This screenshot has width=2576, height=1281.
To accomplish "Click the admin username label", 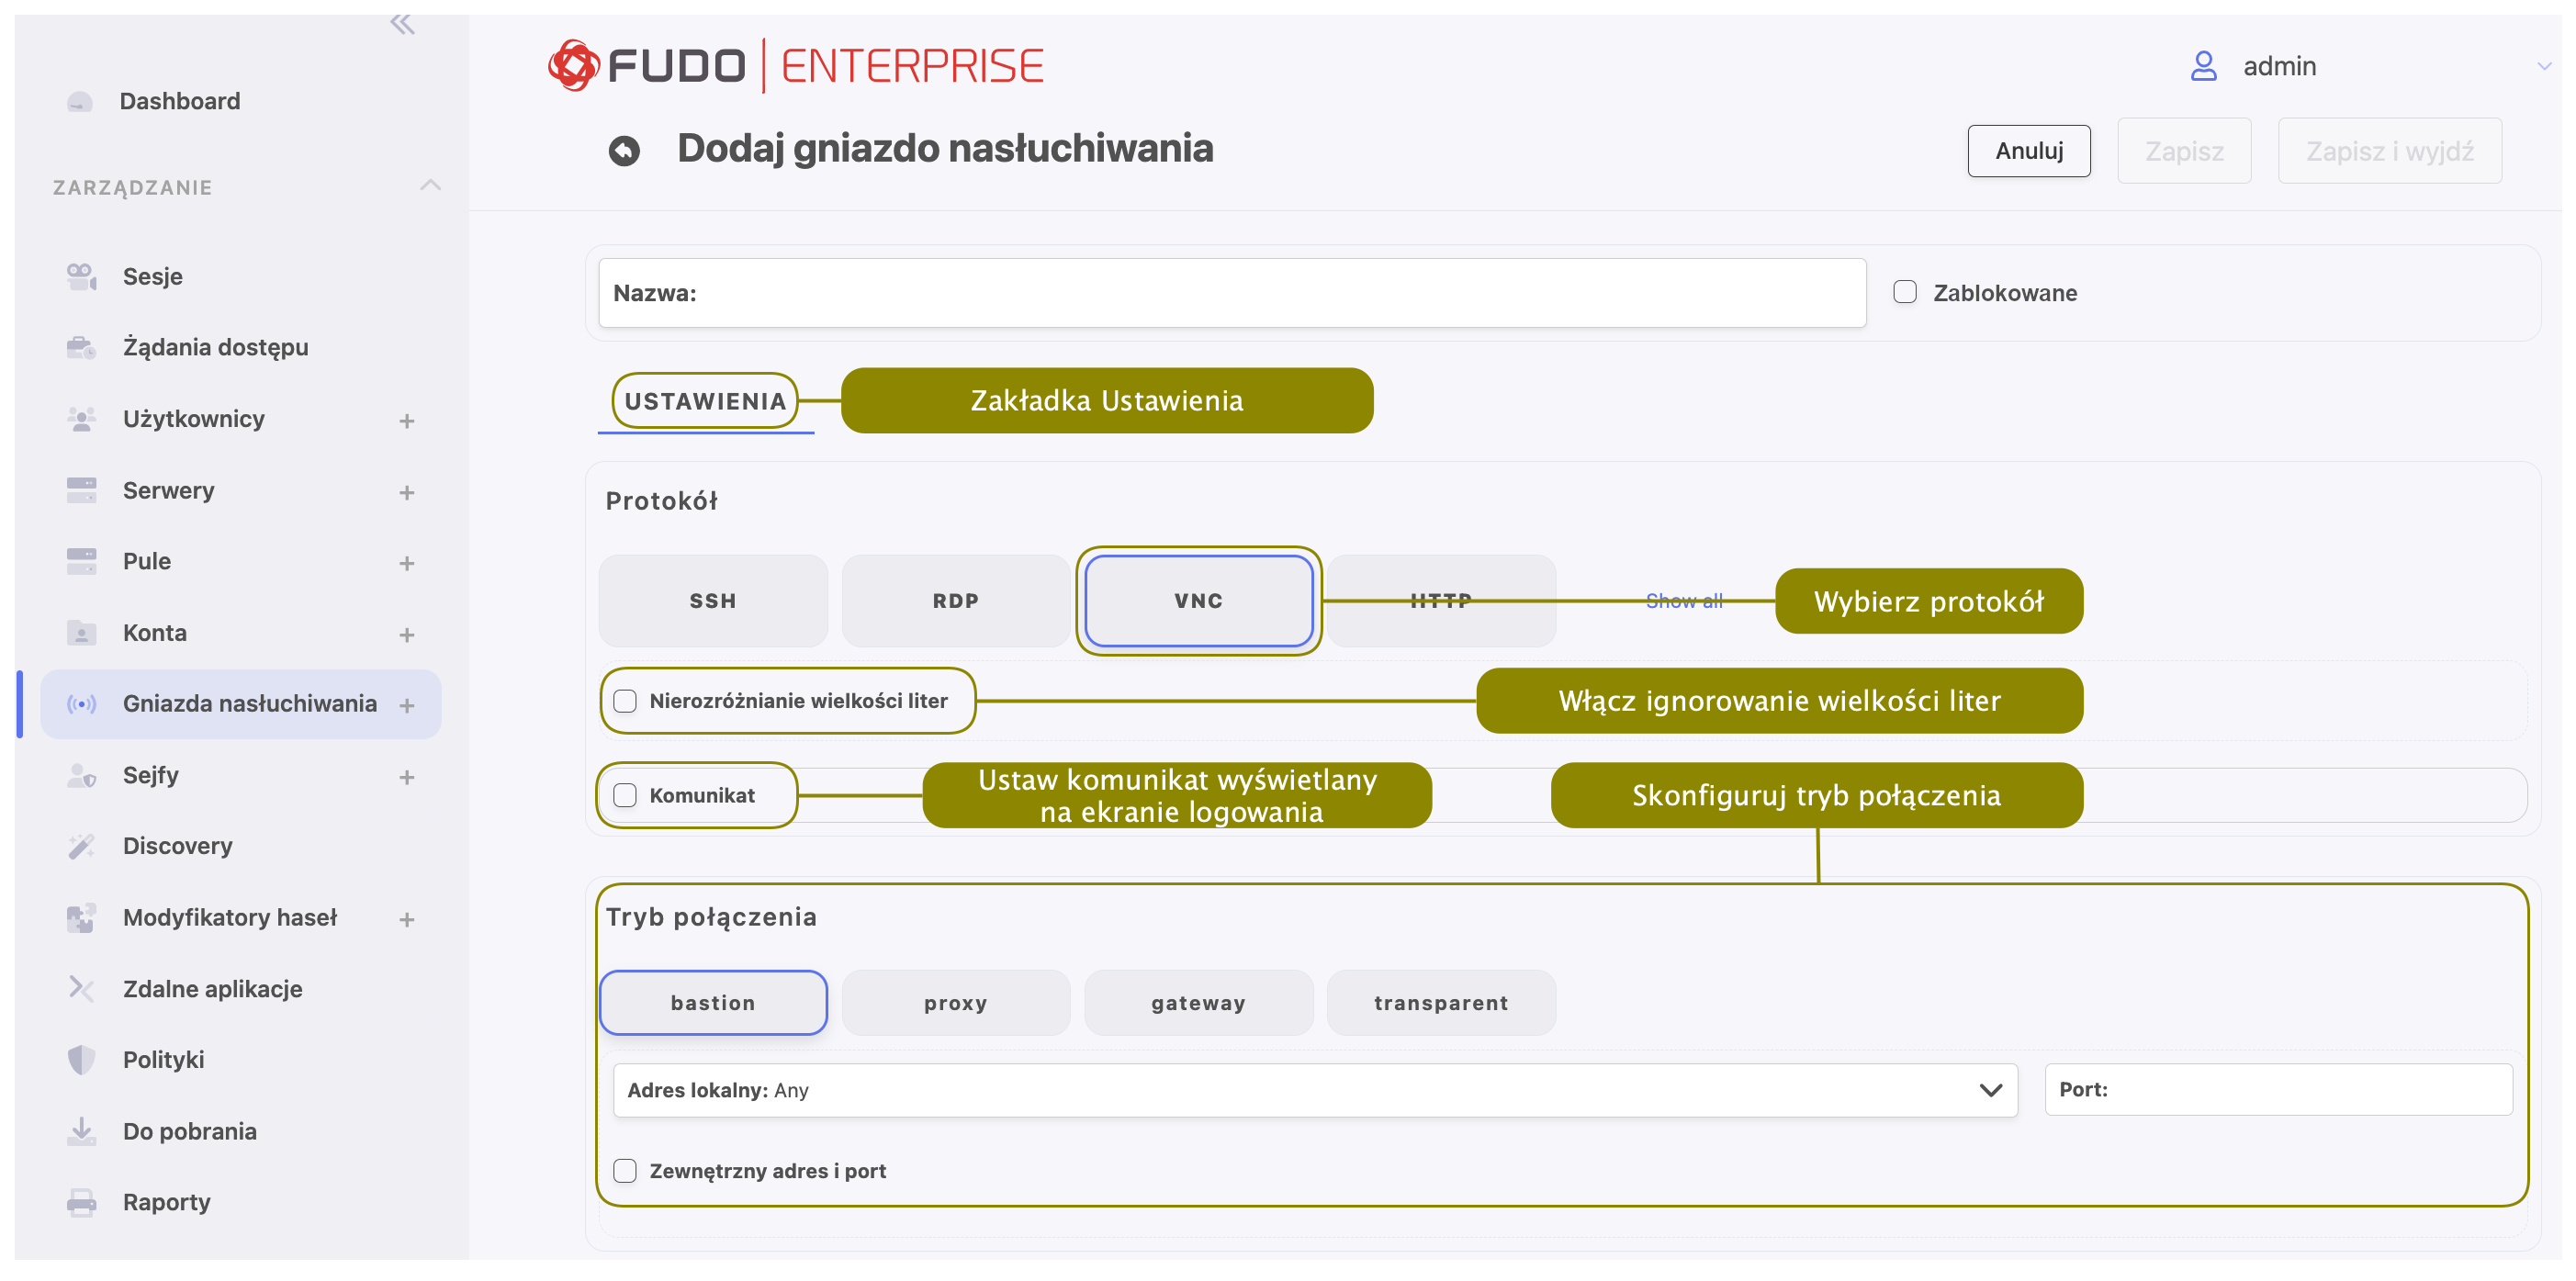I will pos(2279,67).
